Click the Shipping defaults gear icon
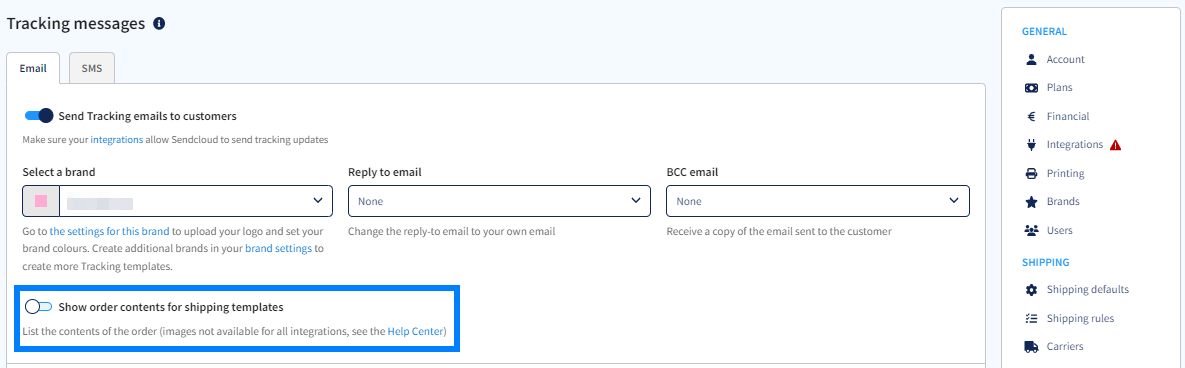 [x=1031, y=289]
